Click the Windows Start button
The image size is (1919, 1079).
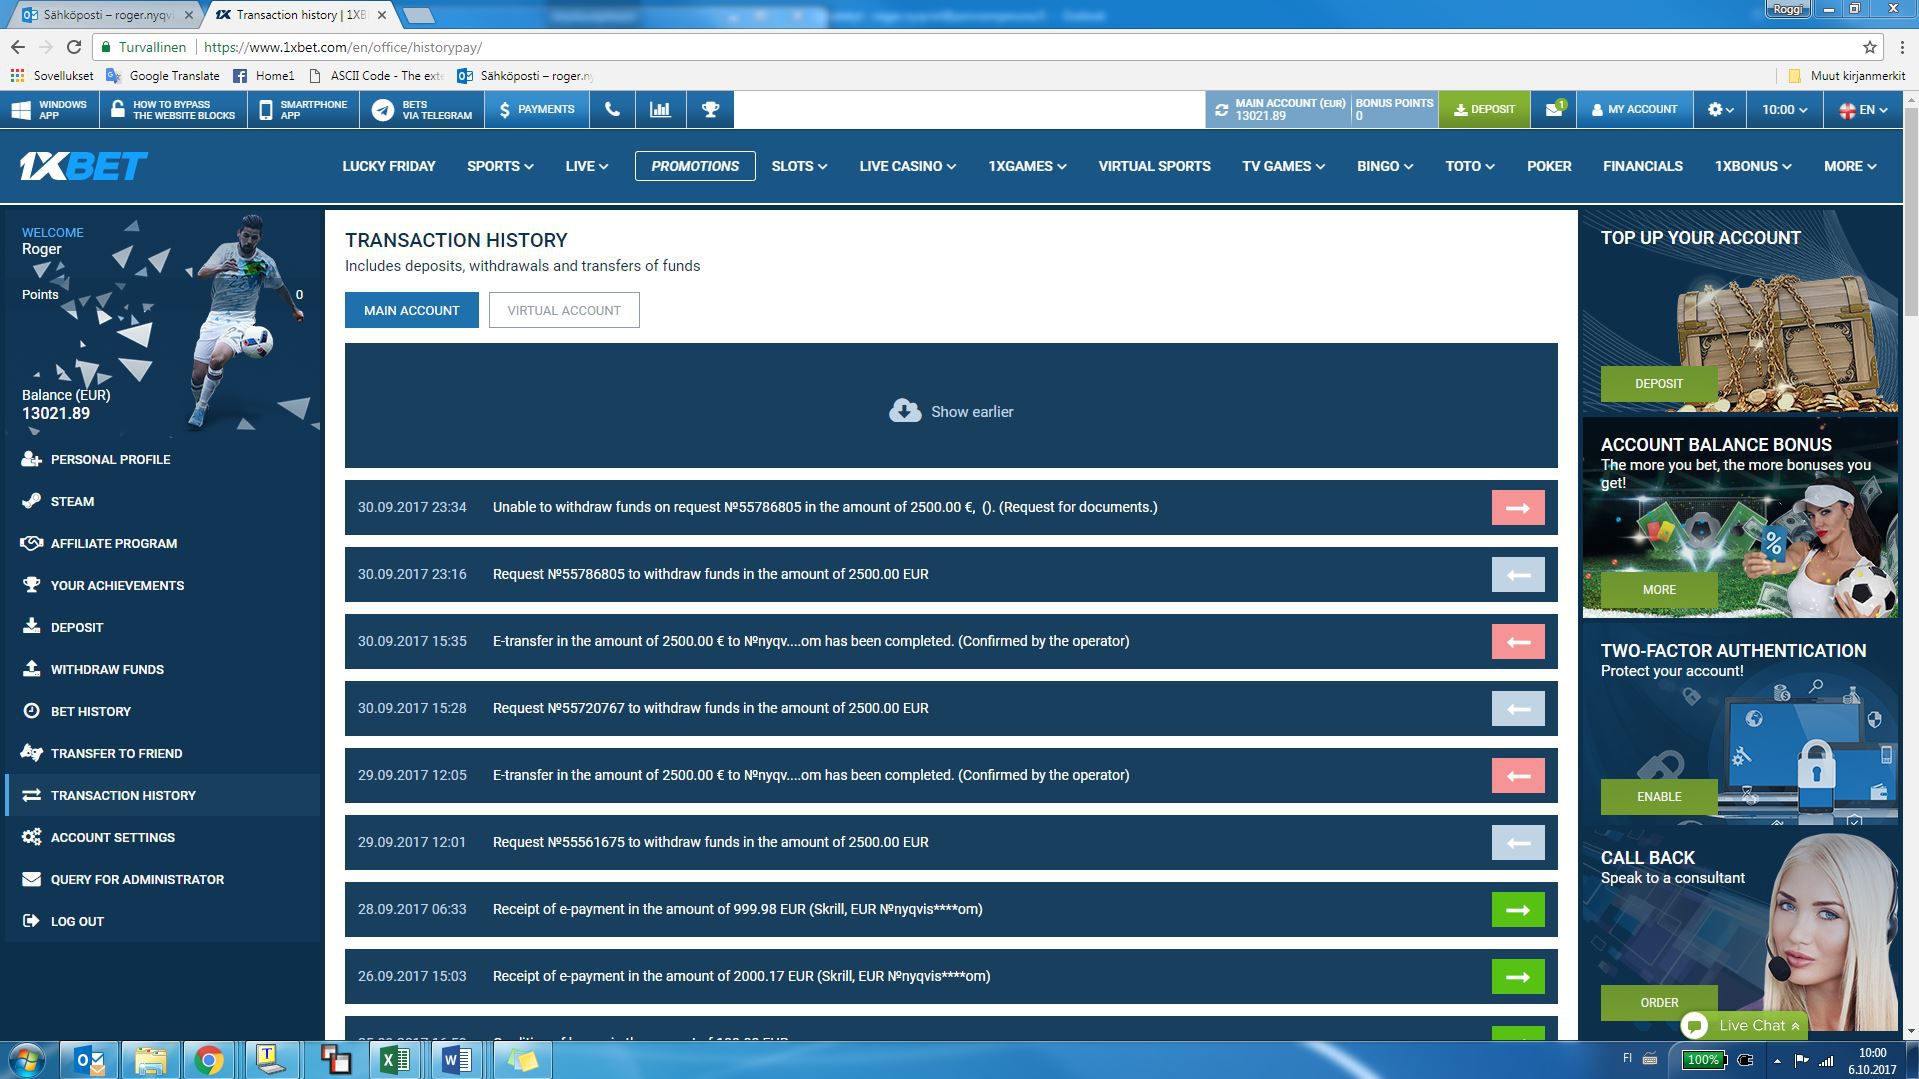tap(27, 1059)
